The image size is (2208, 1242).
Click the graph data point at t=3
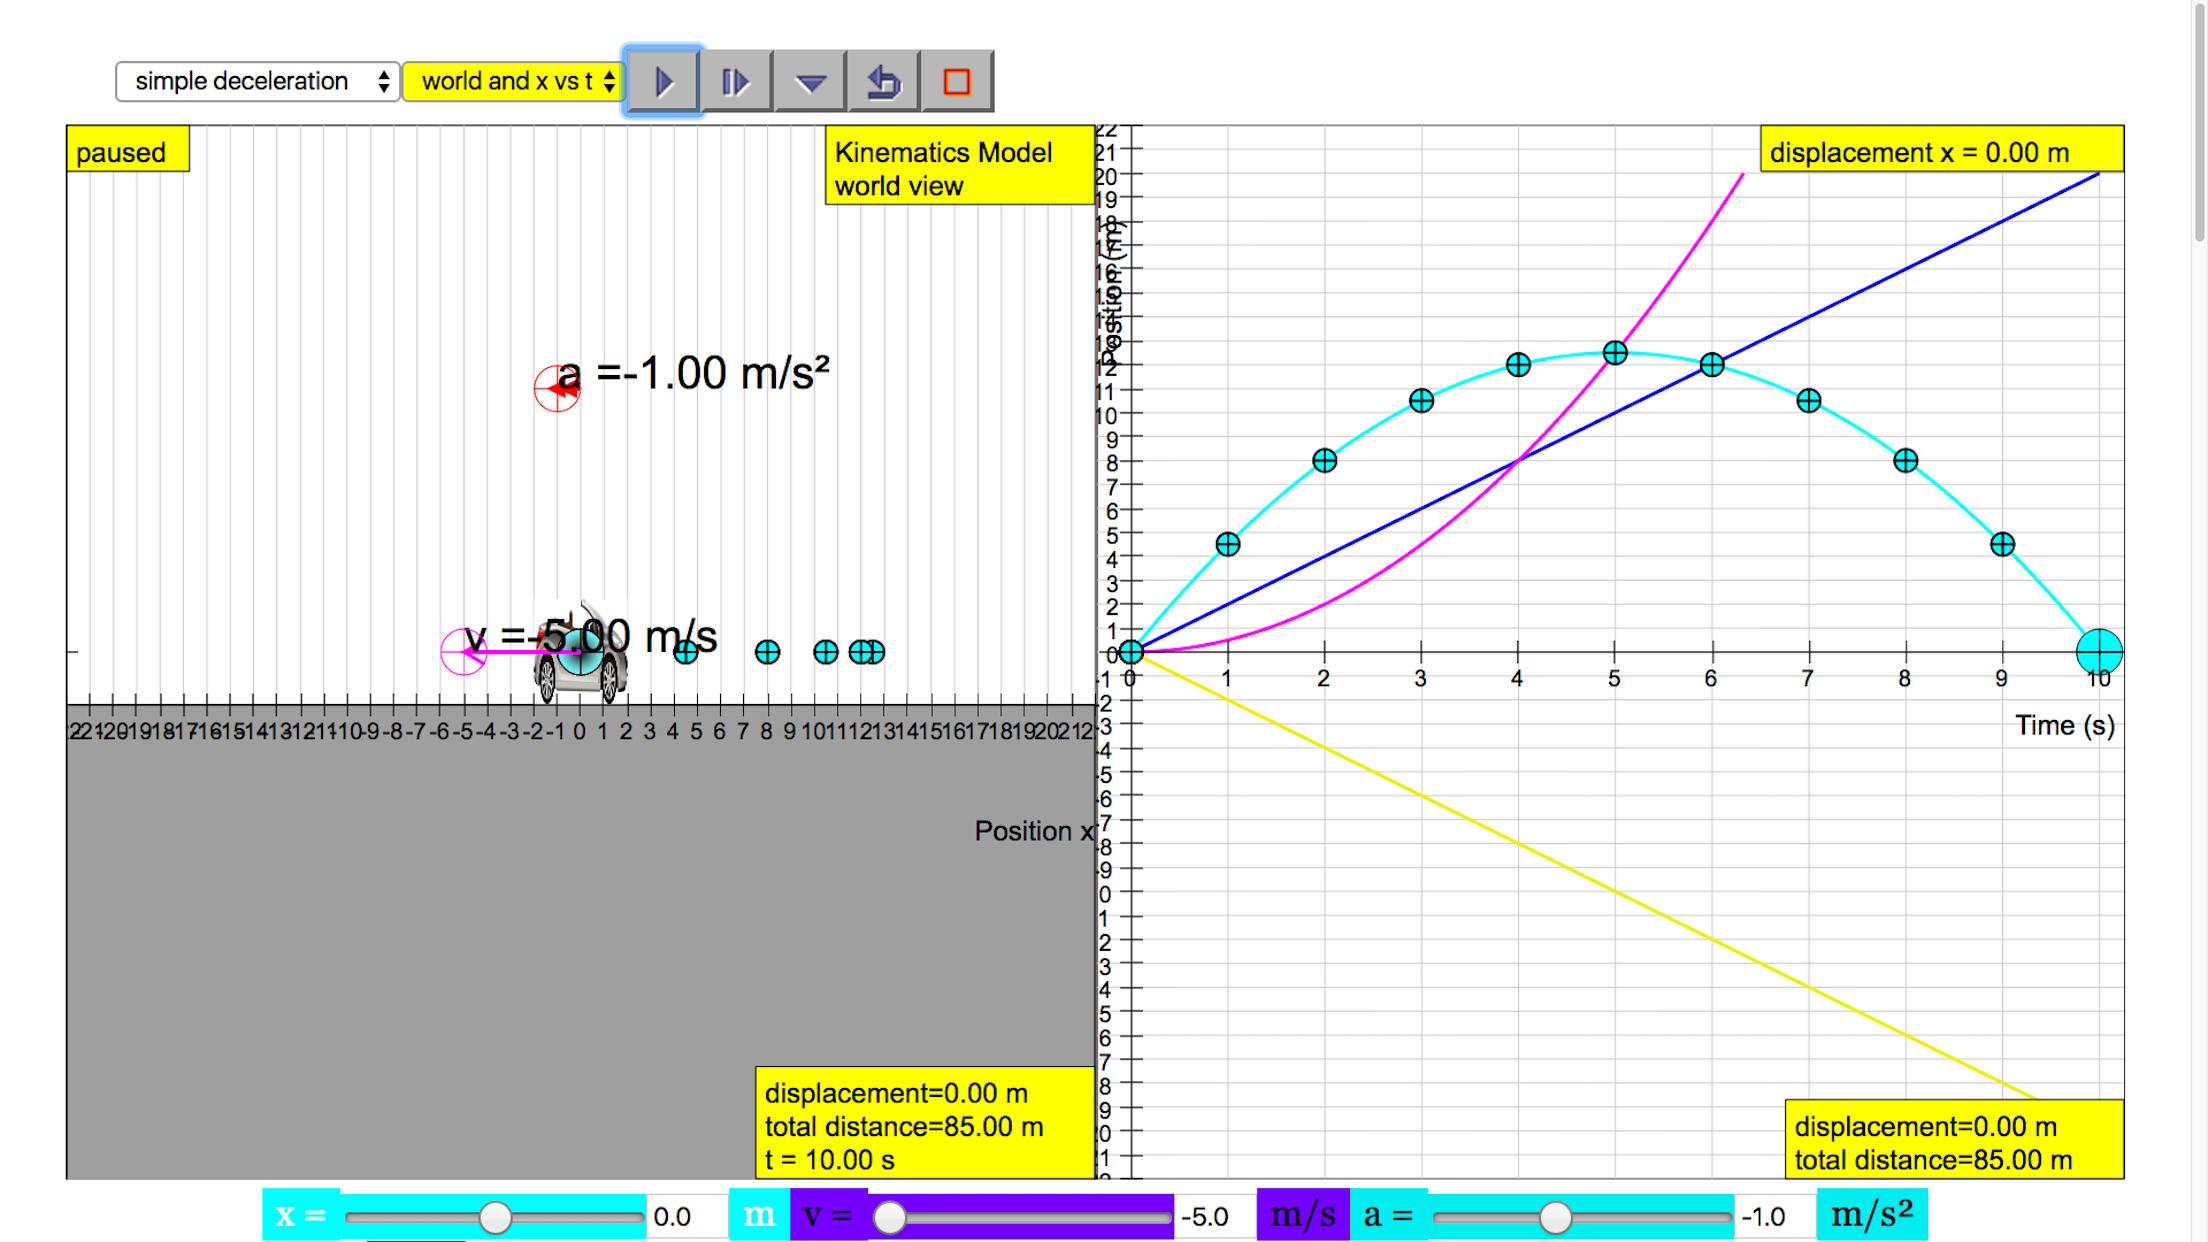pyautogui.click(x=1421, y=401)
